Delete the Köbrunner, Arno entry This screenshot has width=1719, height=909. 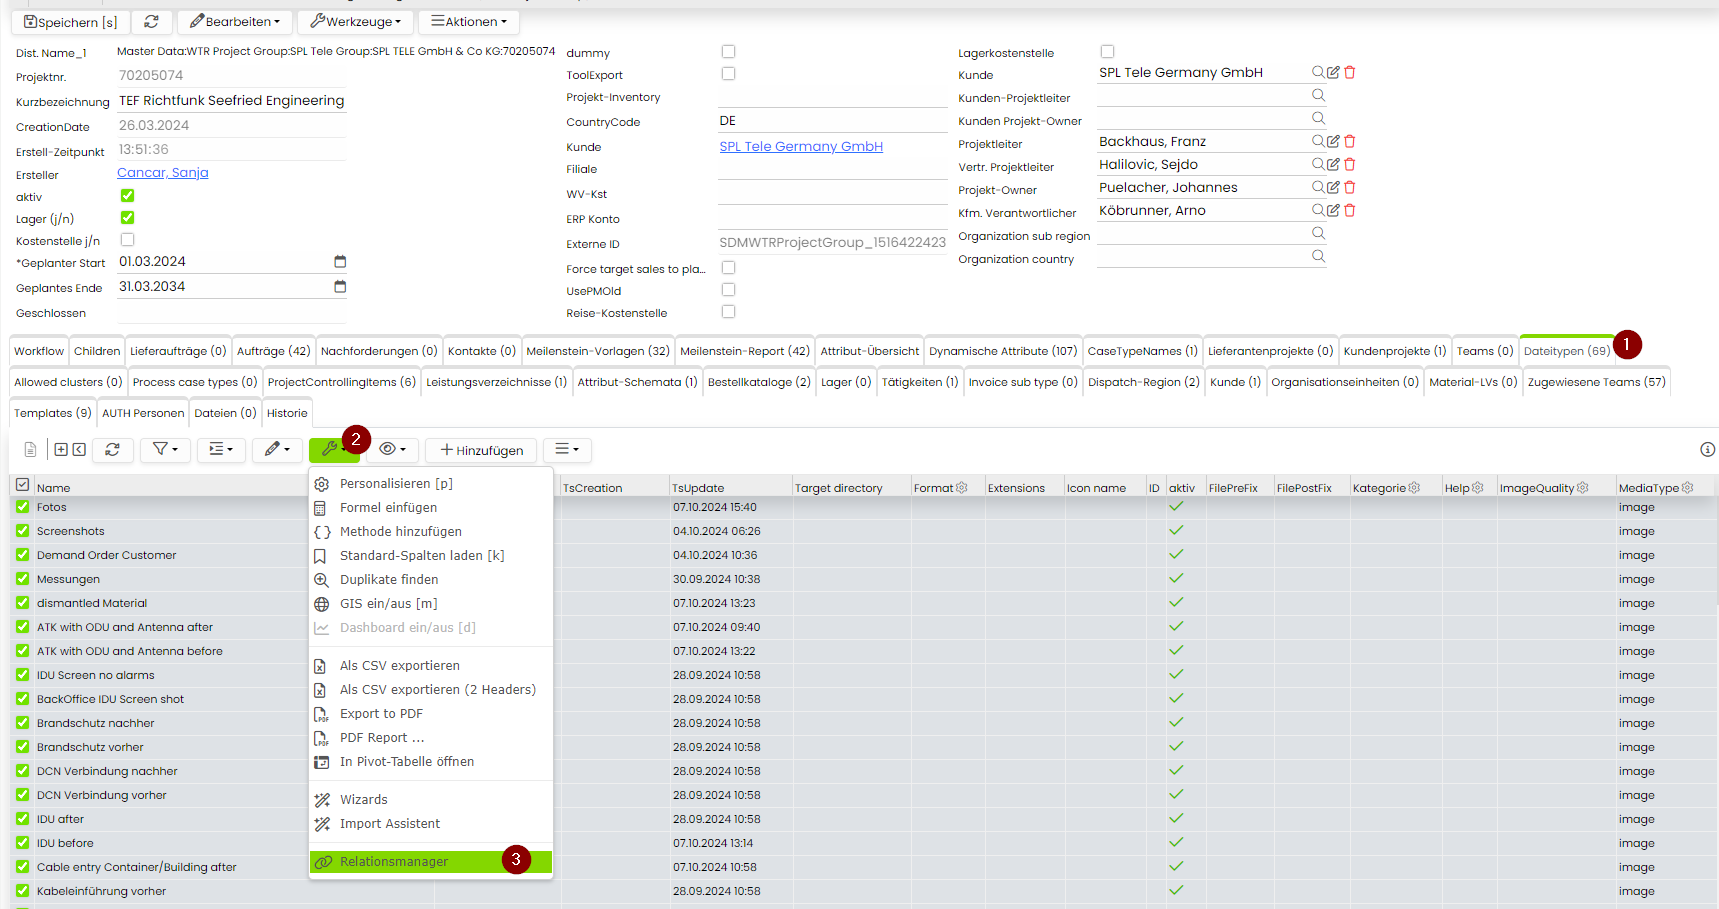click(x=1349, y=210)
